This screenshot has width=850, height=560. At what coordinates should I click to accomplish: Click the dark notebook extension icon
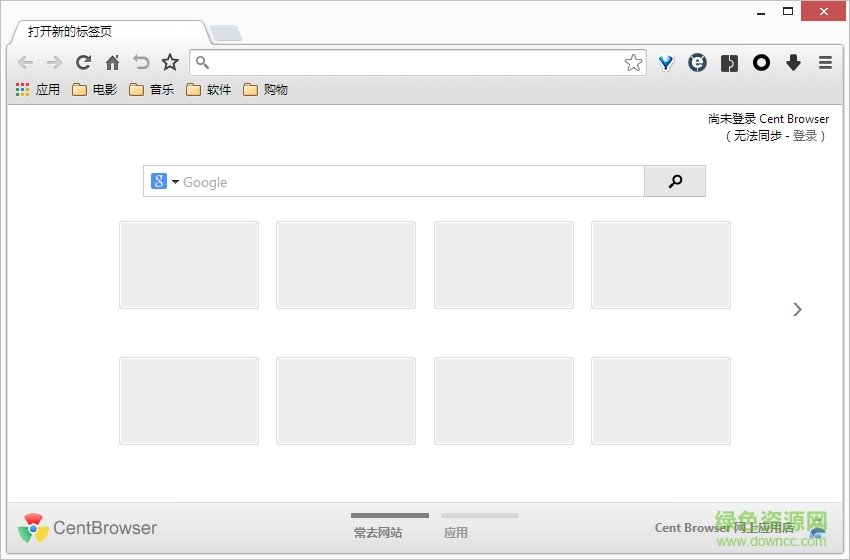point(729,63)
